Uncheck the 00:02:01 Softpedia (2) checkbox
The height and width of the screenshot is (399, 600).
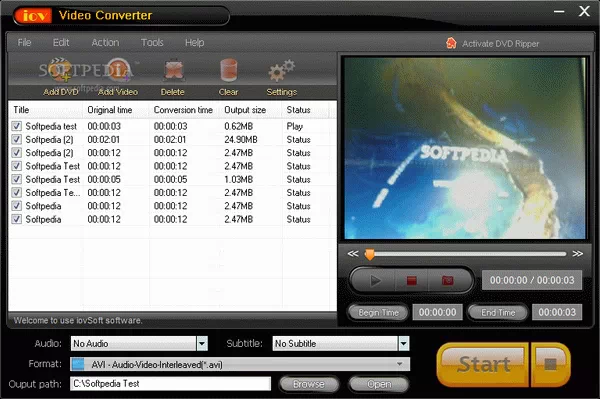click(x=16, y=139)
